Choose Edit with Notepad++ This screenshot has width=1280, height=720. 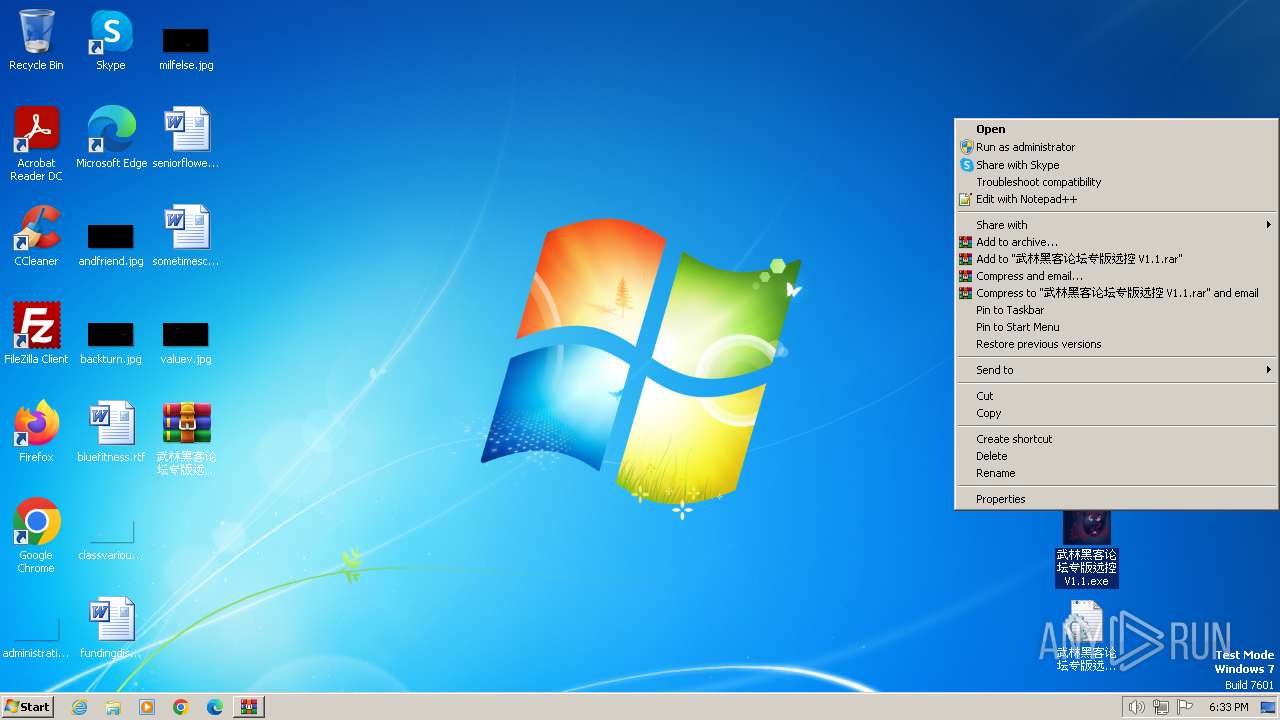click(x=1116, y=199)
